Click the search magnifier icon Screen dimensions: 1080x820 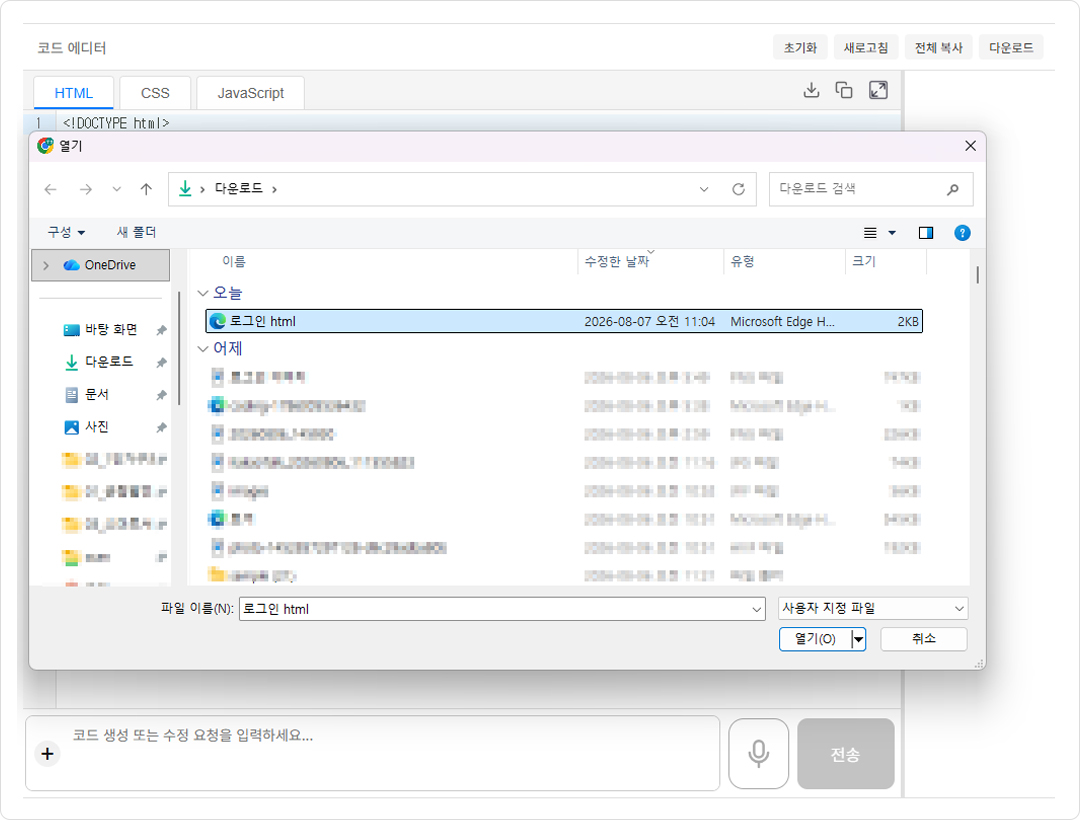click(953, 189)
